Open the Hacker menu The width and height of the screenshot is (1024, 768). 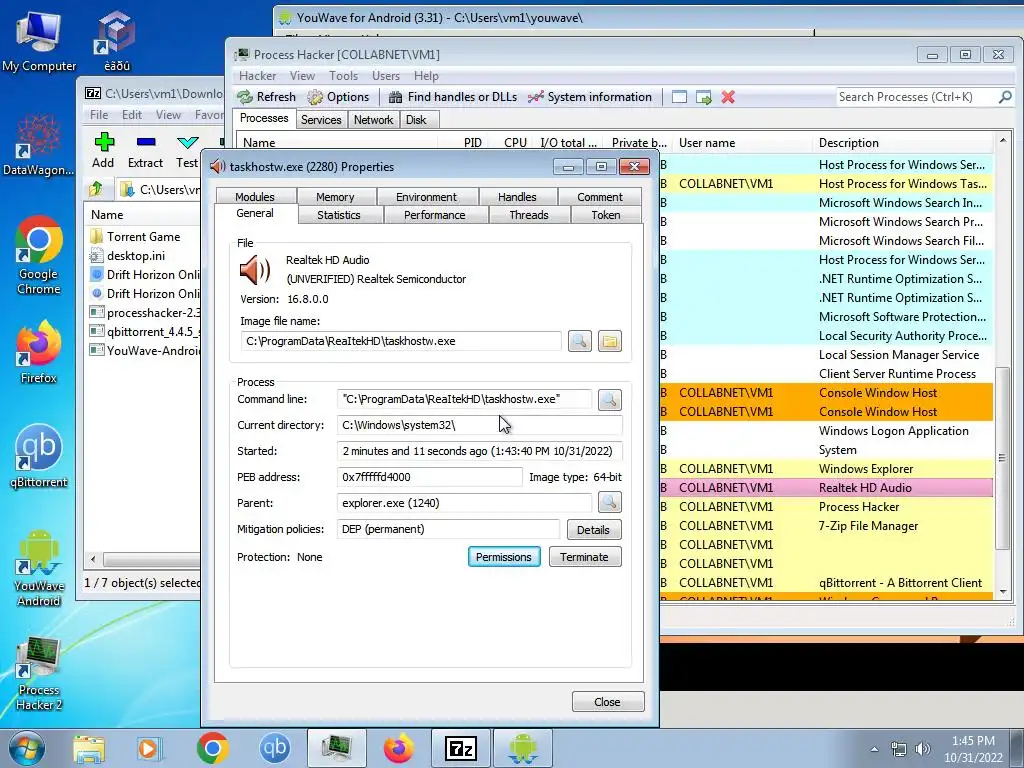click(257, 76)
